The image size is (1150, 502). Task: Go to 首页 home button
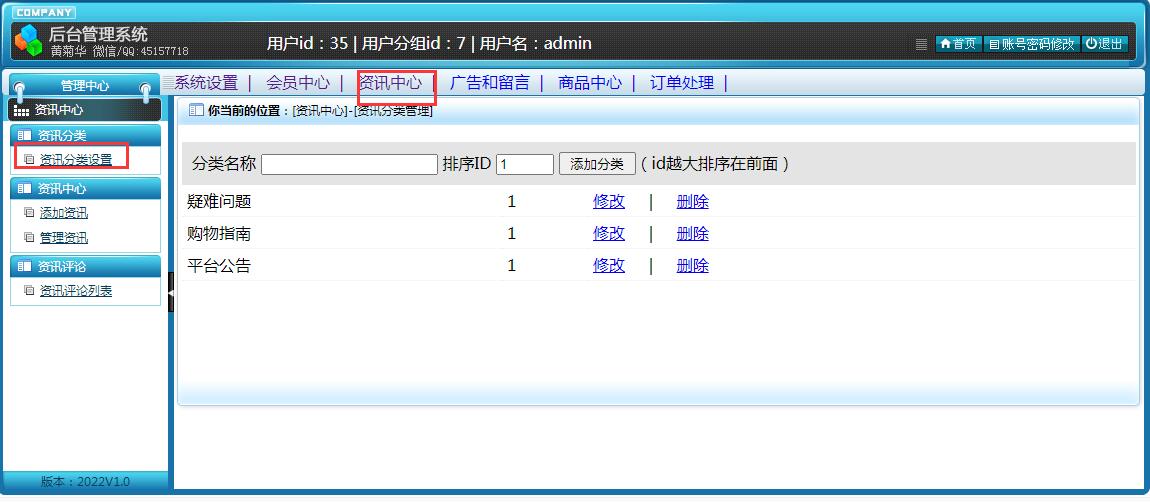[959, 44]
